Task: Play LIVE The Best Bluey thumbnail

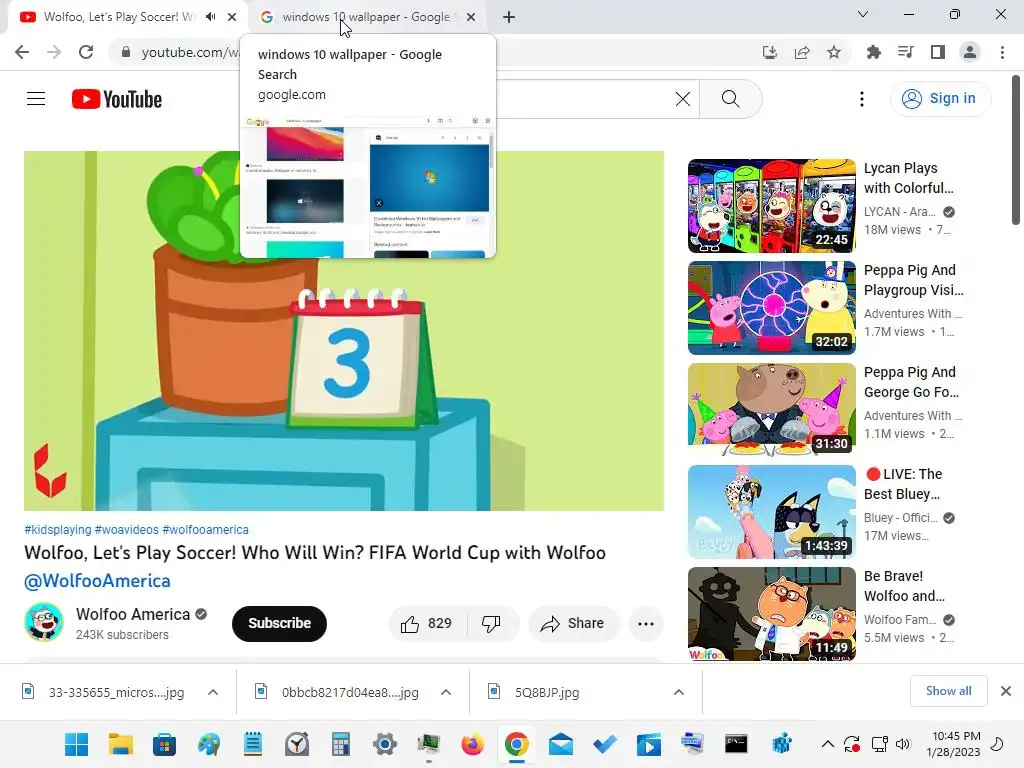Action: click(x=771, y=511)
